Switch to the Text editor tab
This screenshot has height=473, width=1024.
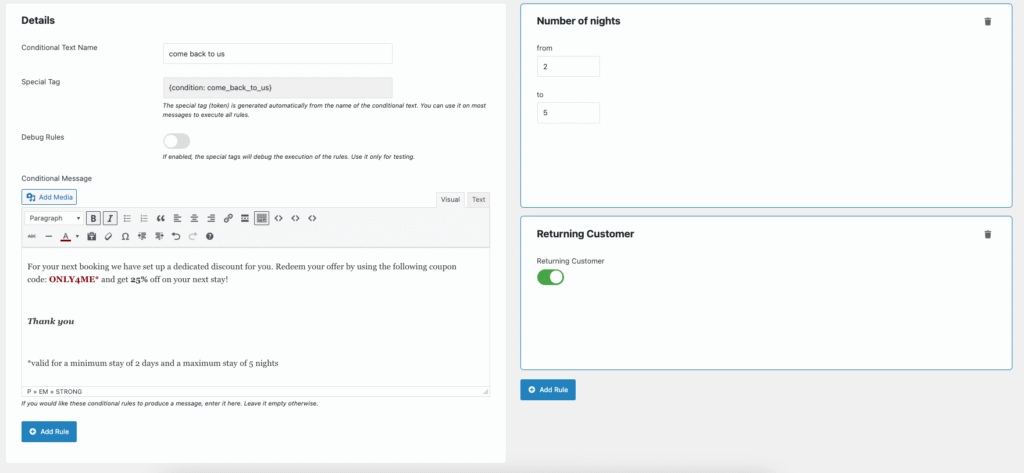click(x=478, y=199)
